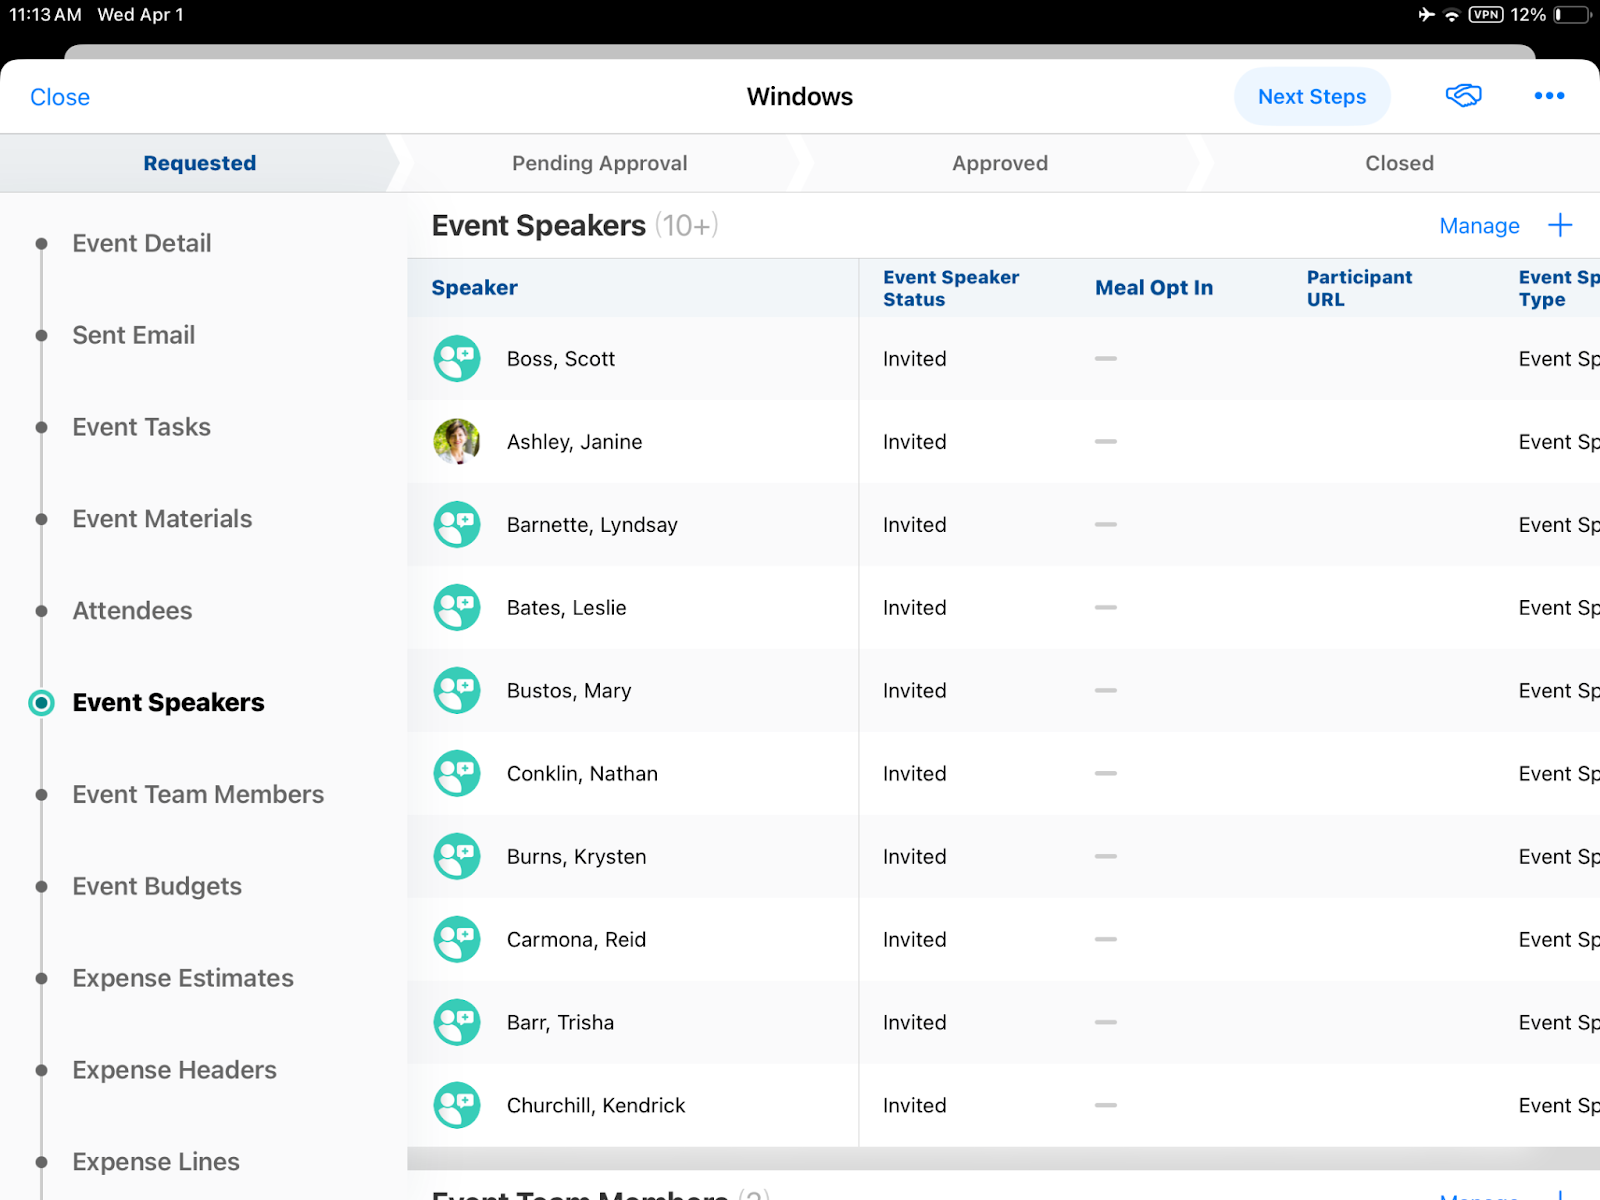
Task: Click Reid Carmona's avatar icon
Action: coord(457,940)
